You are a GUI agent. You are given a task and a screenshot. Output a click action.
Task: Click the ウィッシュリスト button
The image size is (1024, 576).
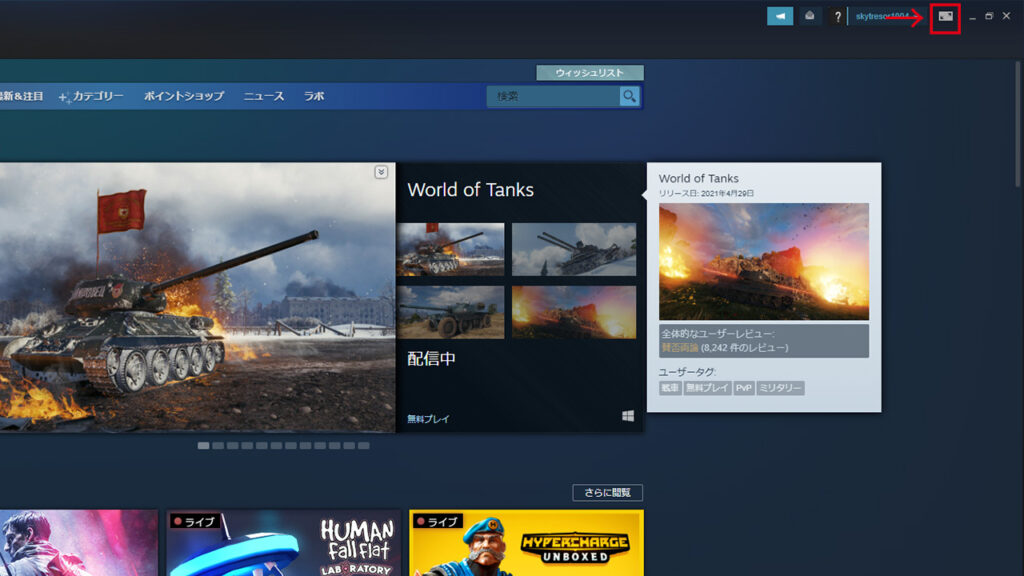590,72
